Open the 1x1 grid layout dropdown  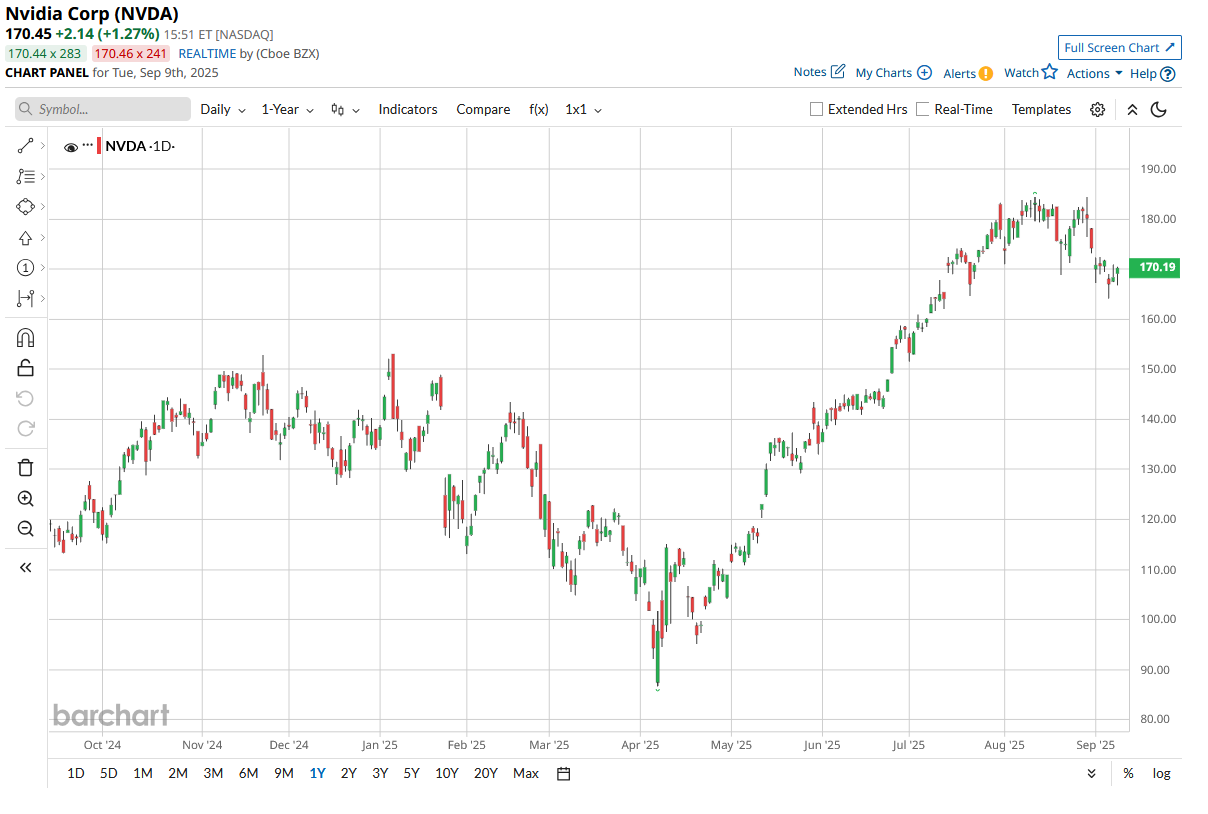[x=584, y=109]
